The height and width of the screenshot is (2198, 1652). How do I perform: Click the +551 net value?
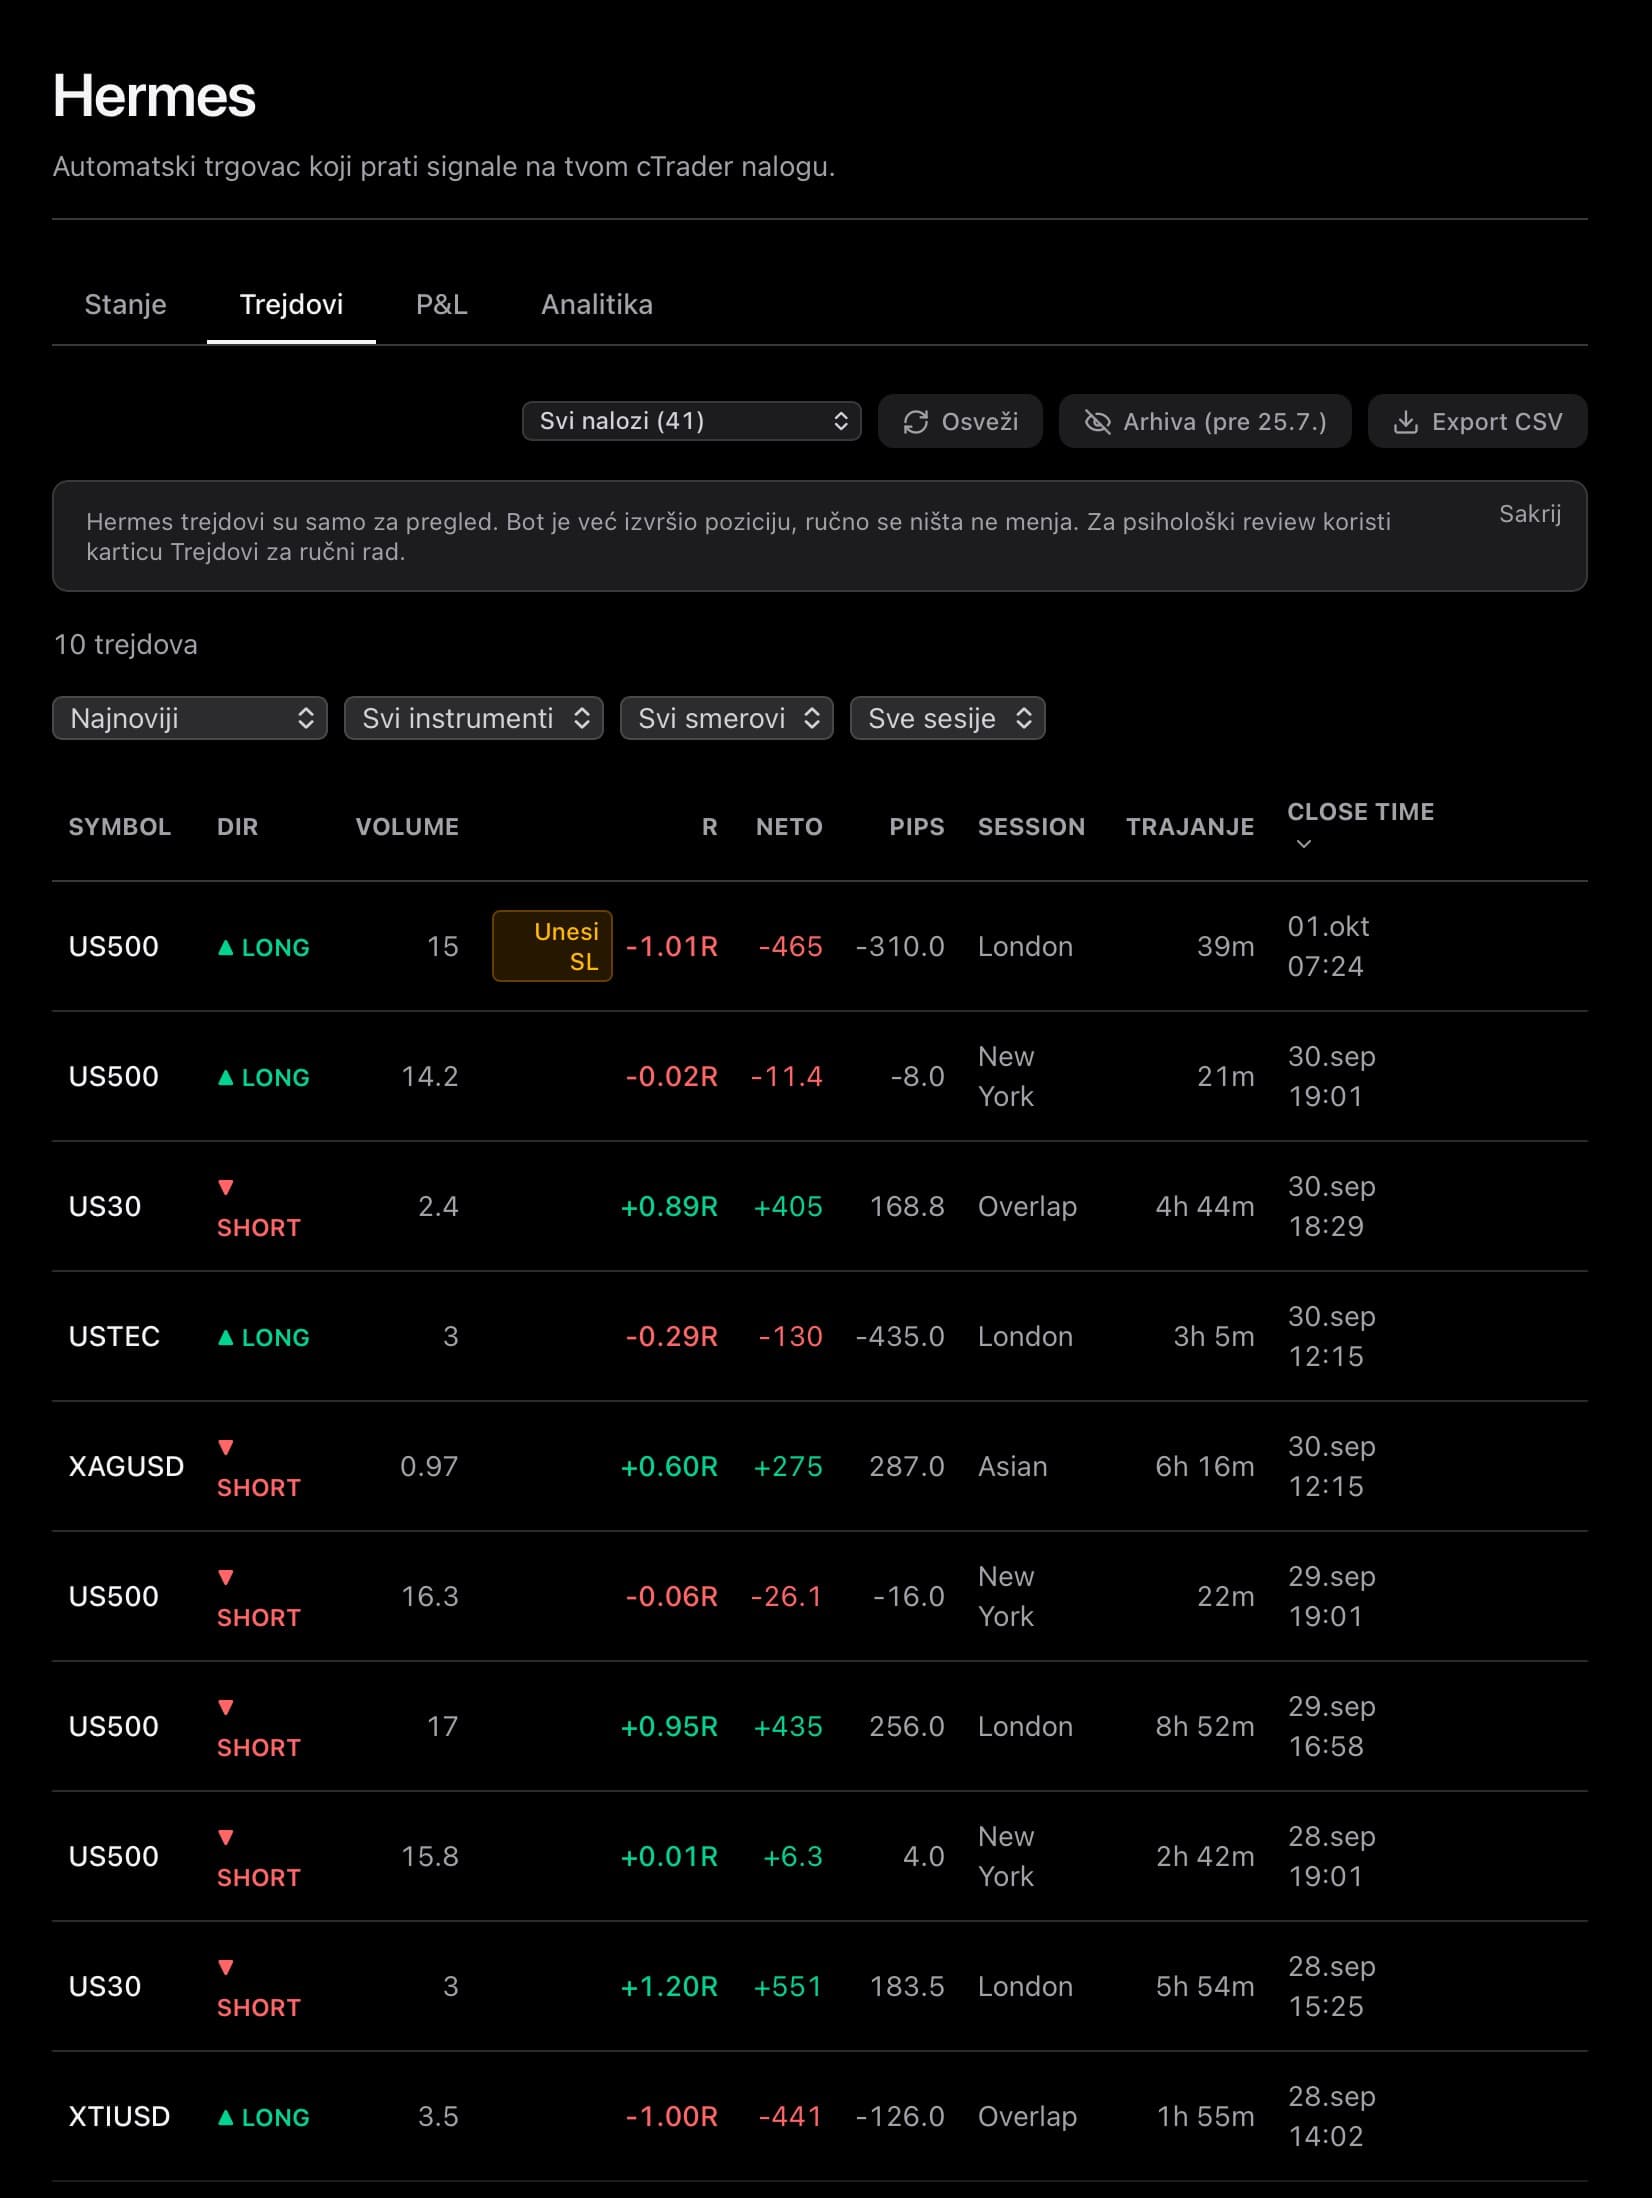click(788, 1986)
